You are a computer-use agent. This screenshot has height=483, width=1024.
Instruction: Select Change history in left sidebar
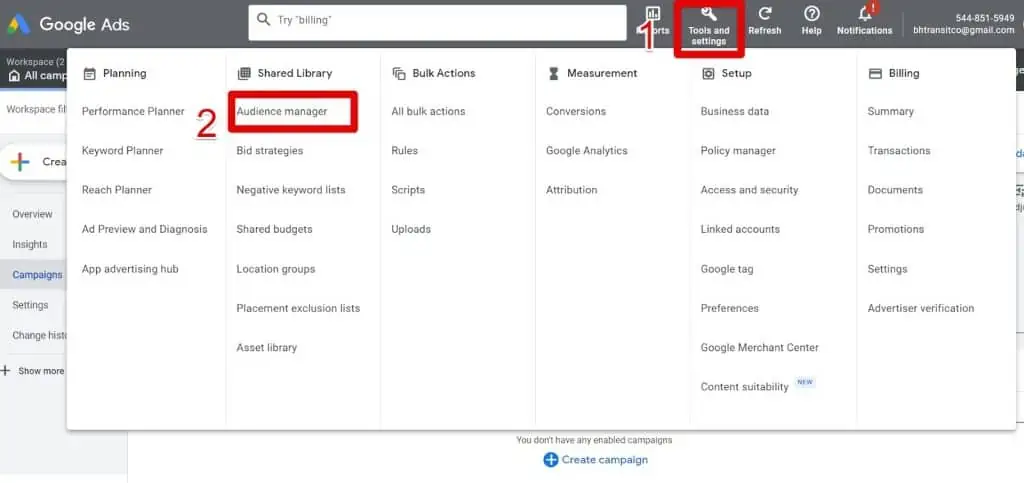39,335
